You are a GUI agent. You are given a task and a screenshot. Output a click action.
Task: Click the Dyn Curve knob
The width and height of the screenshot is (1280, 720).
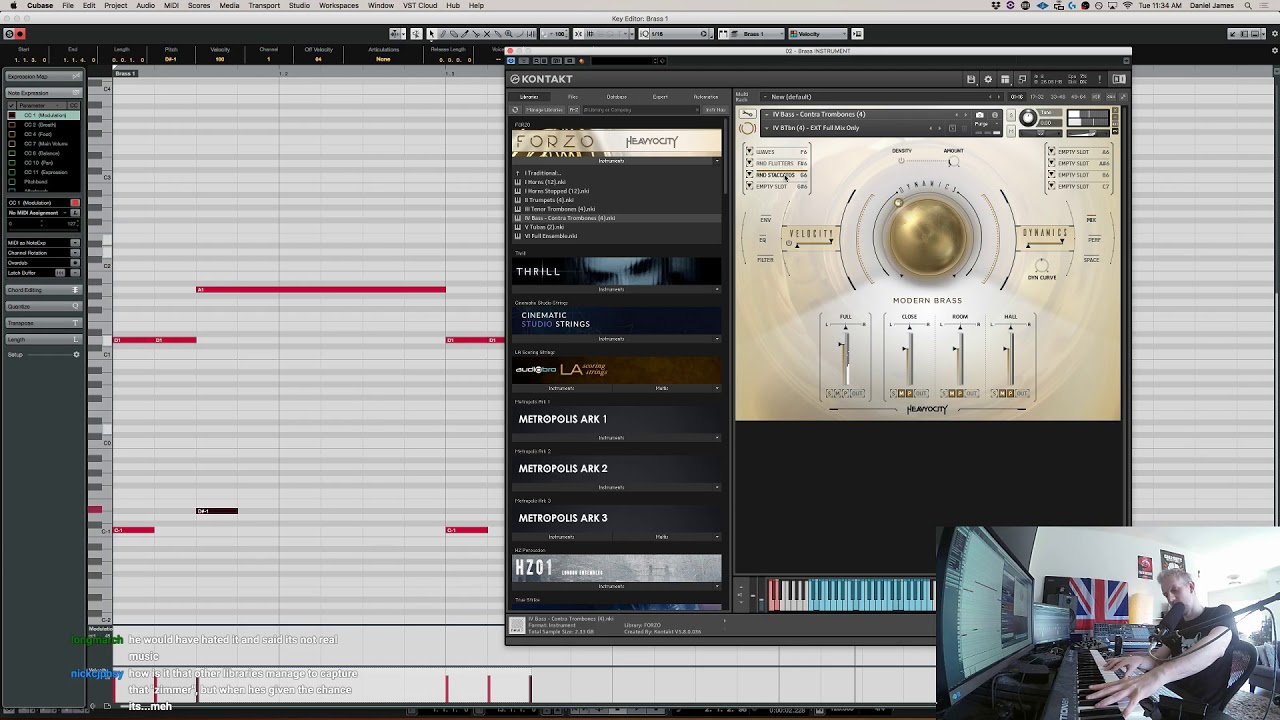tap(1041, 266)
